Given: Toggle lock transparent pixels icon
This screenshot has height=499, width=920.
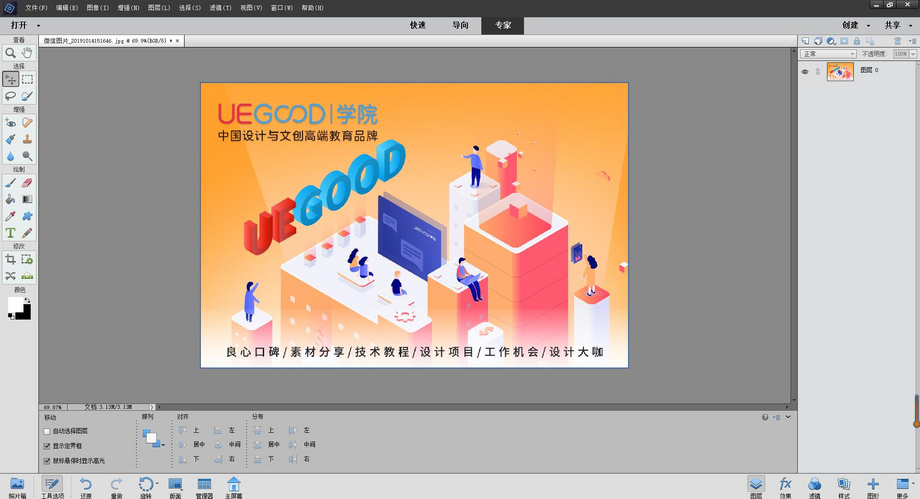Looking at the screenshot, I should [x=870, y=41].
